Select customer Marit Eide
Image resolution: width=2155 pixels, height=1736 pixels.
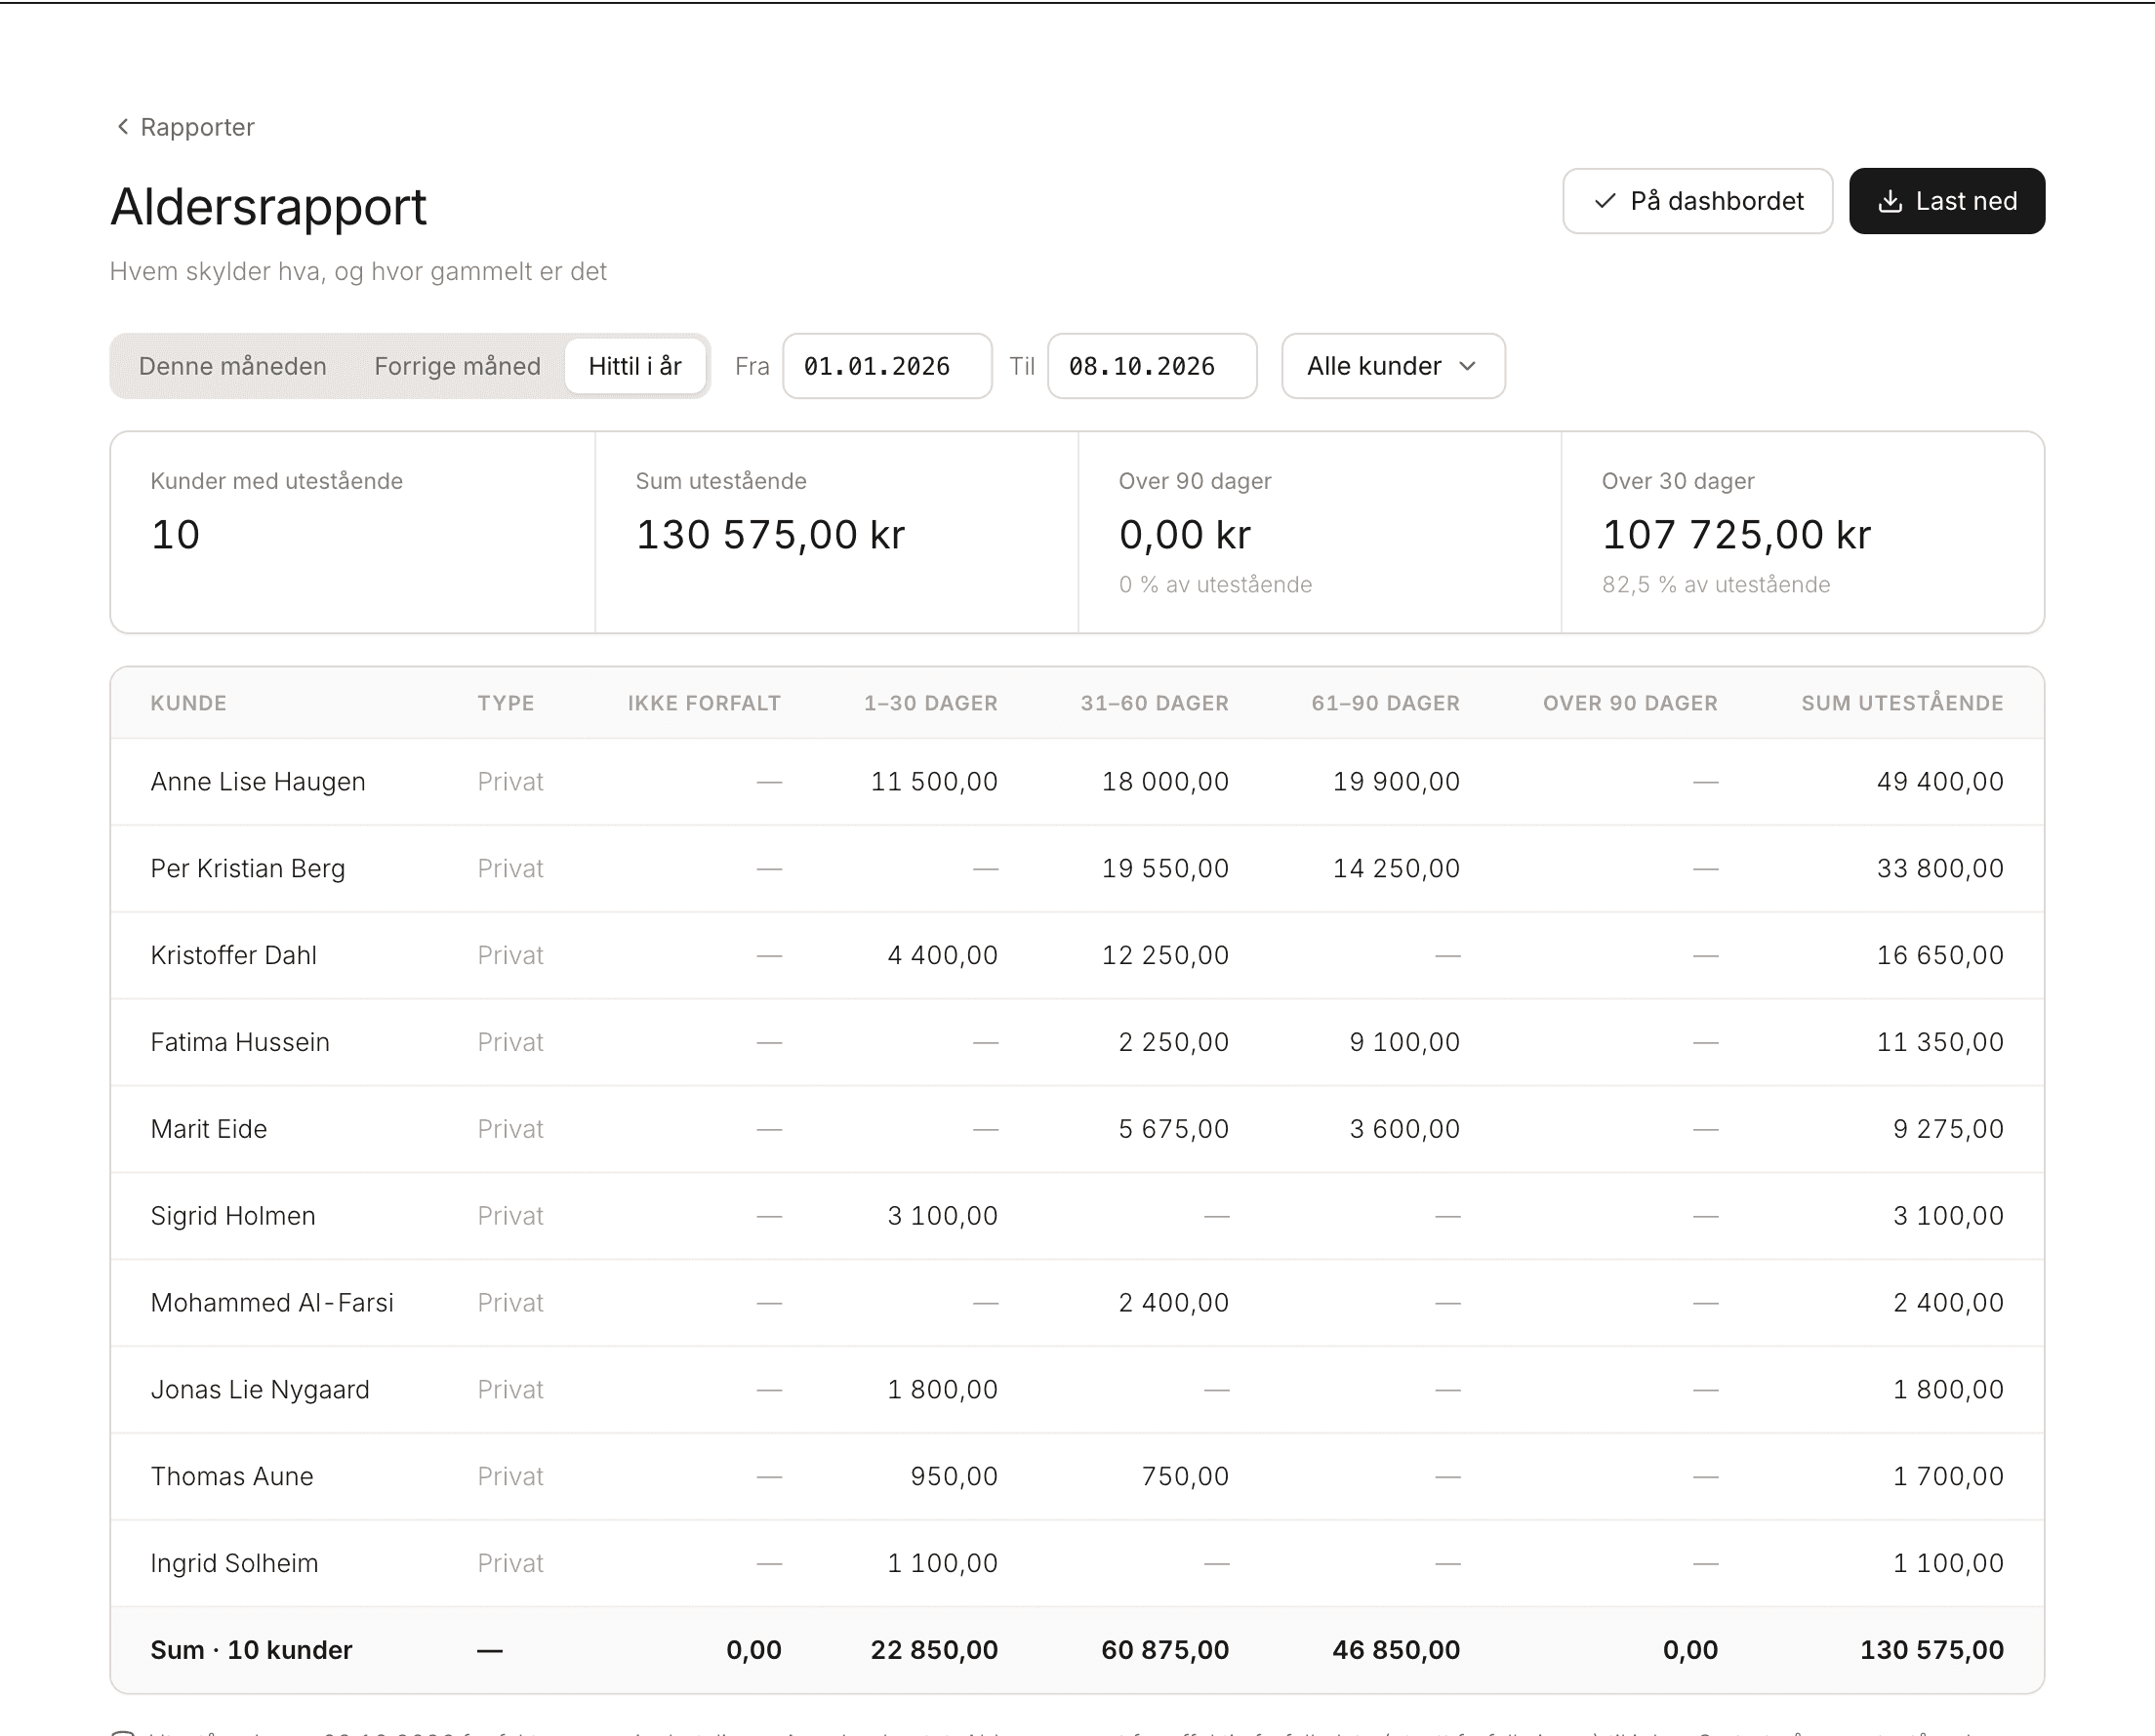[x=209, y=1129]
